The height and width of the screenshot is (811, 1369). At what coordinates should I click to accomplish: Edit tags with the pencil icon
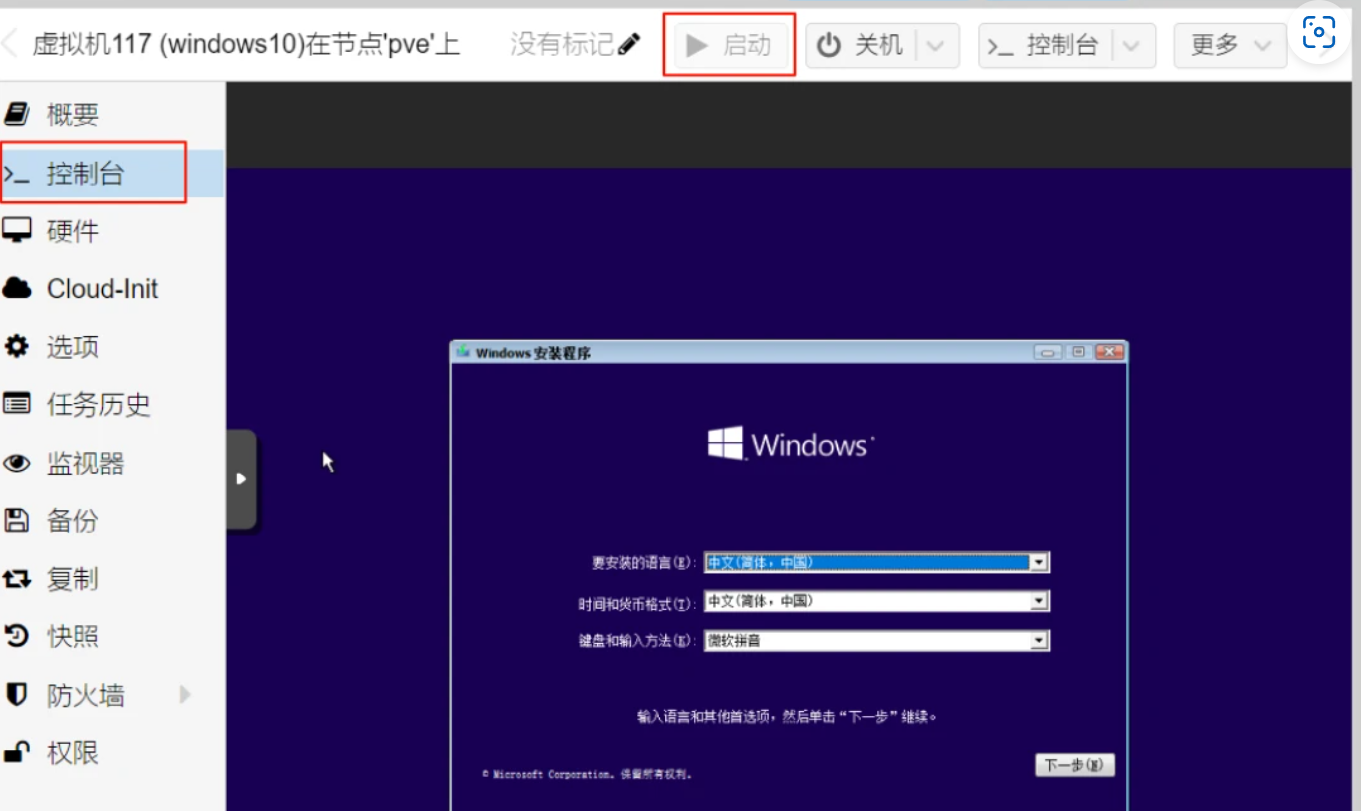[x=629, y=44]
